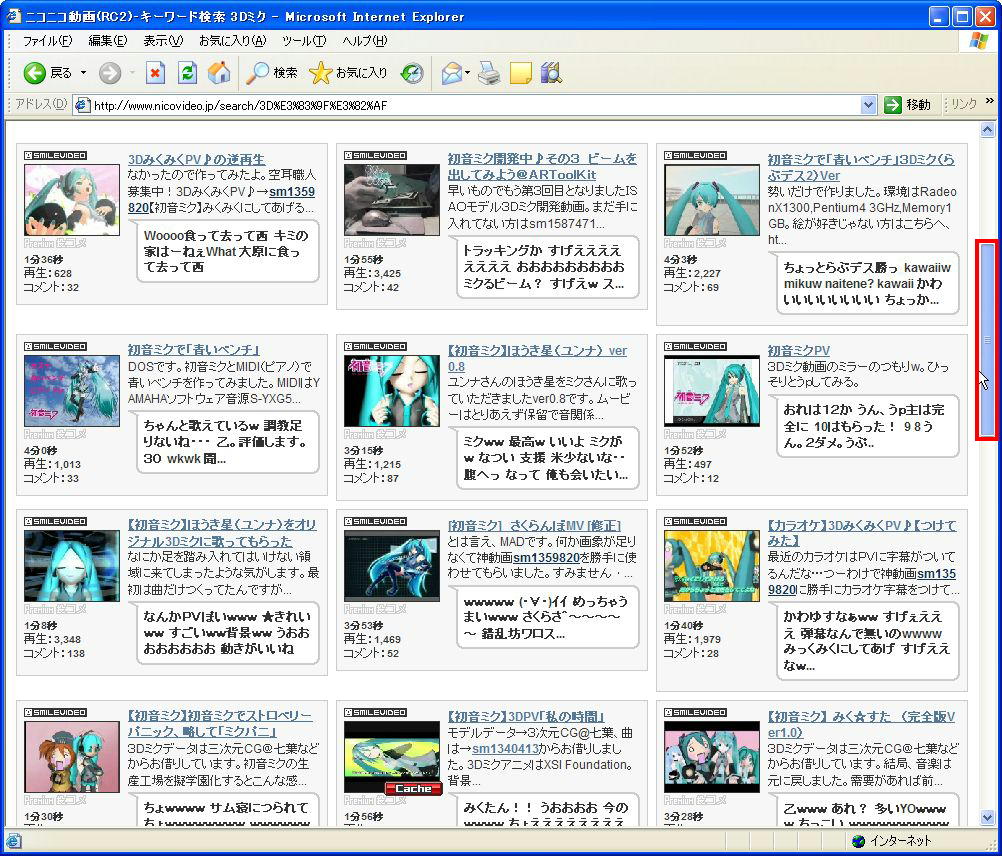The width and height of the screenshot is (1002, 856).
Task: Expand the Mail button dropdown arrow
Action: tap(467, 73)
